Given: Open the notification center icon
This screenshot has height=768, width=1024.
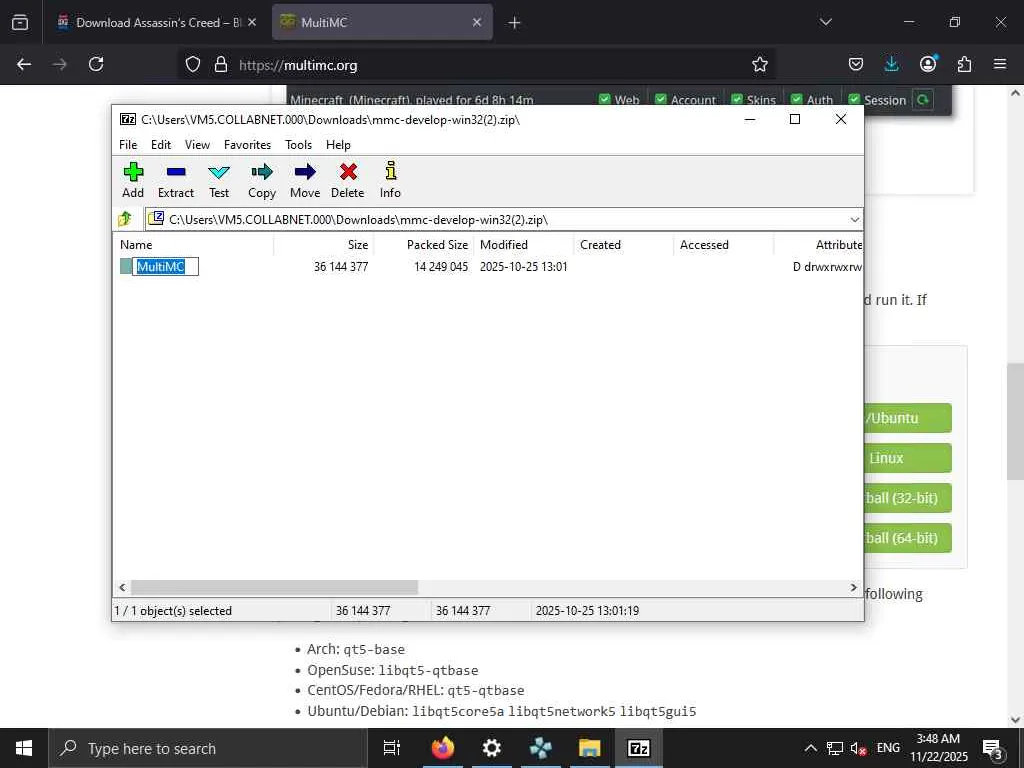Looking at the screenshot, I should point(993,749).
